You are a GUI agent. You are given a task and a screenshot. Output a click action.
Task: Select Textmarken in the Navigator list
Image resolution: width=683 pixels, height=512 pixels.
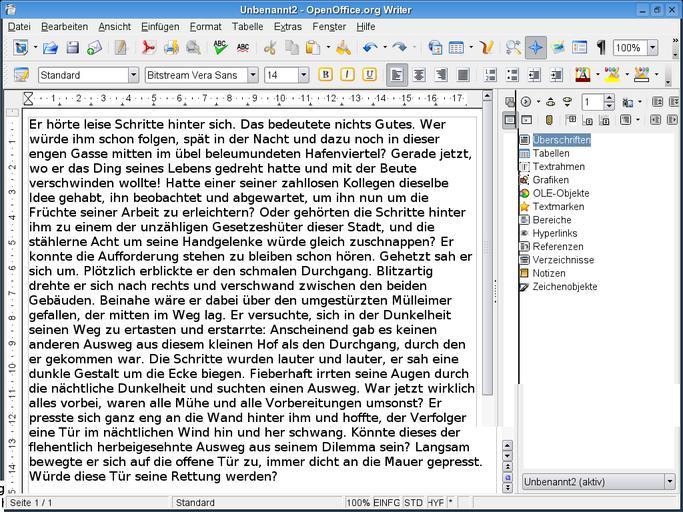click(x=558, y=206)
